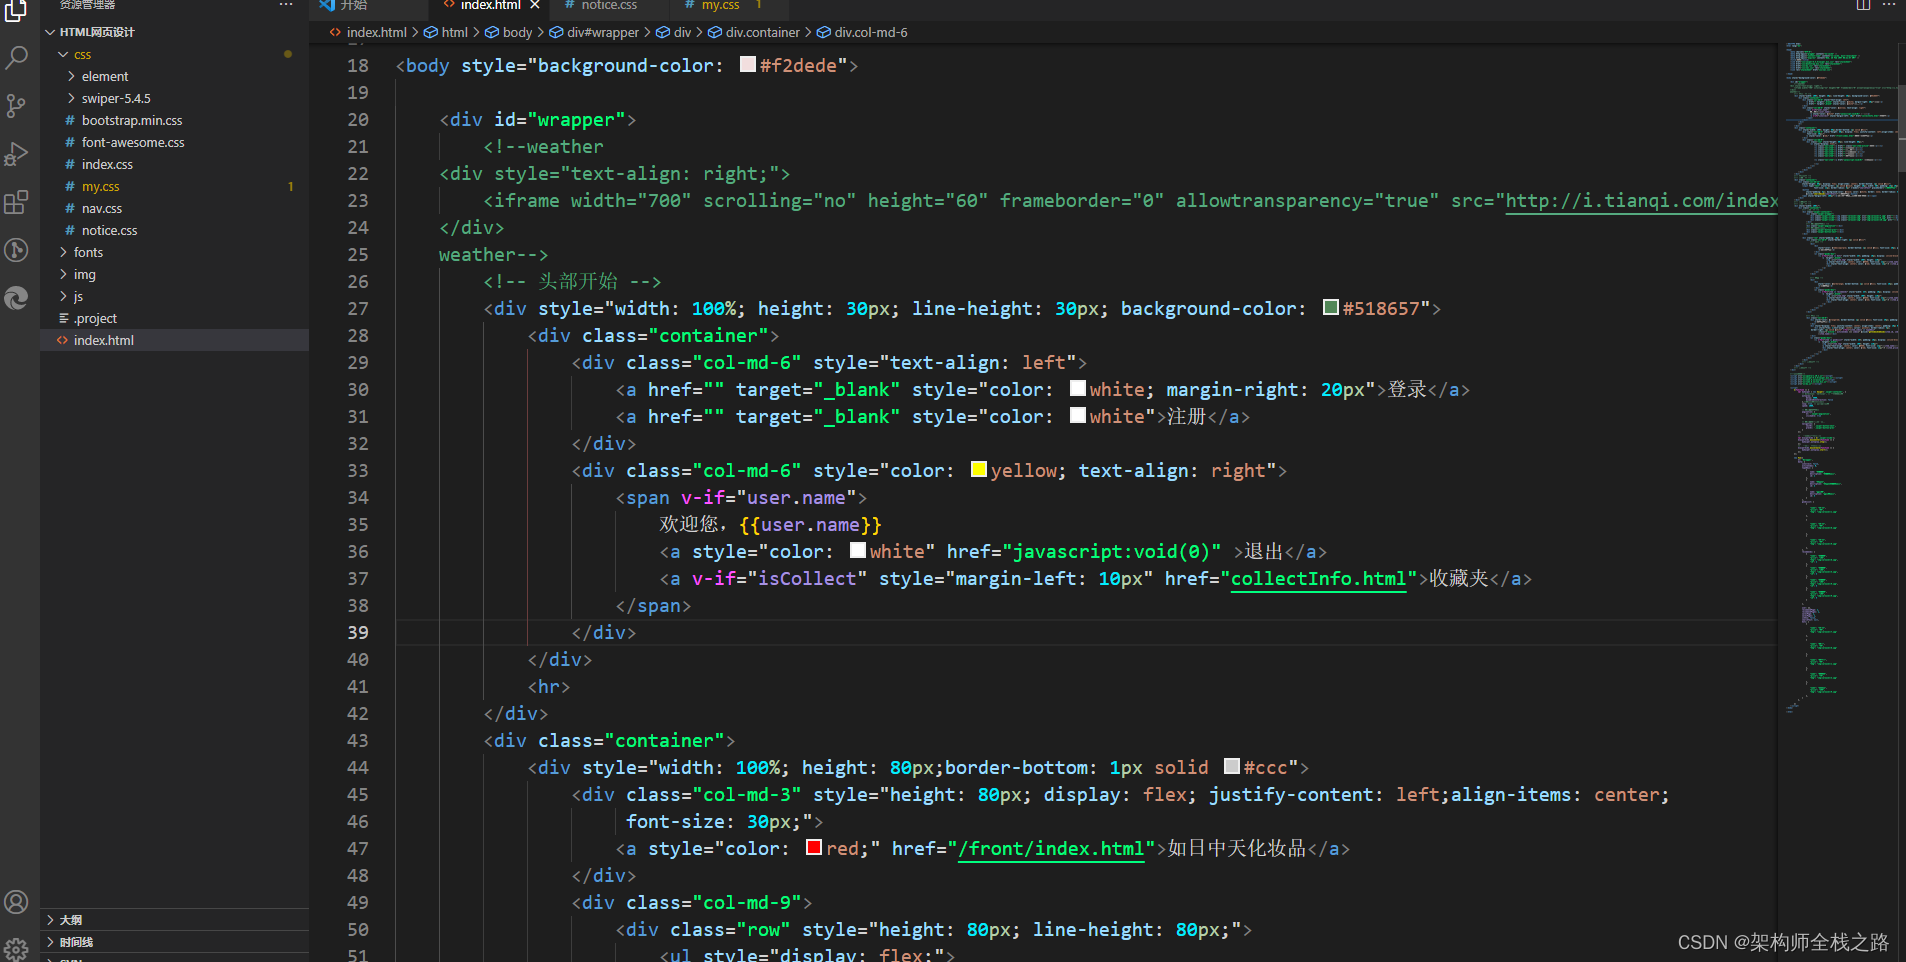Click the div.container breadcrumb segment
Viewport: 1906px width, 962px height.
coord(762,32)
